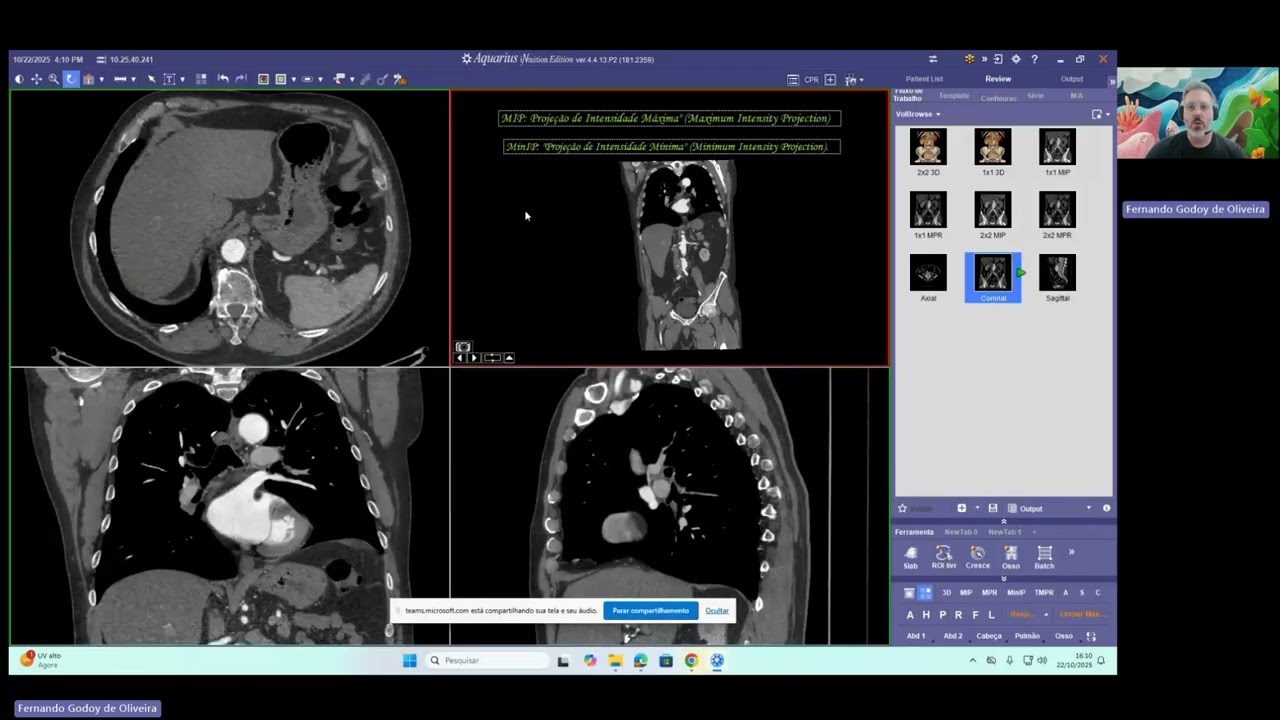Select the 2x2 3D layout thumbnail

click(928, 152)
